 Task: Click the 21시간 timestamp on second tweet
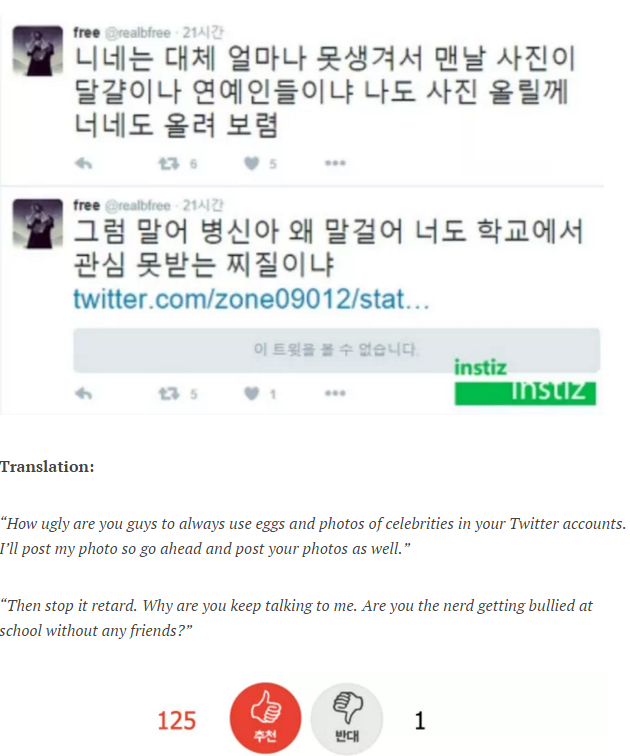(203, 205)
